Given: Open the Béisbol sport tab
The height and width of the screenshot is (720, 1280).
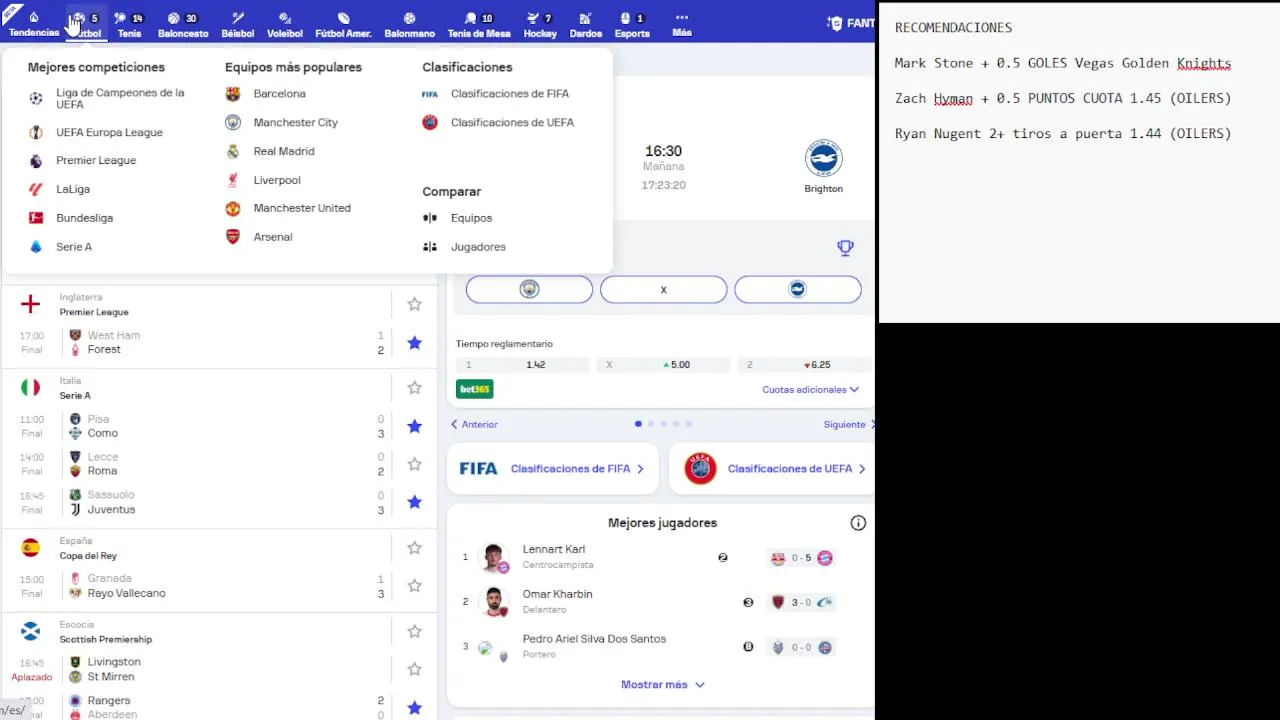Looking at the screenshot, I should coord(238,25).
